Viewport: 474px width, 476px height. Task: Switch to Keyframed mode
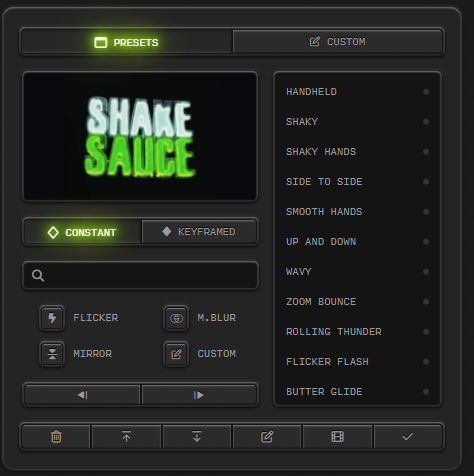pyautogui.click(x=199, y=232)
